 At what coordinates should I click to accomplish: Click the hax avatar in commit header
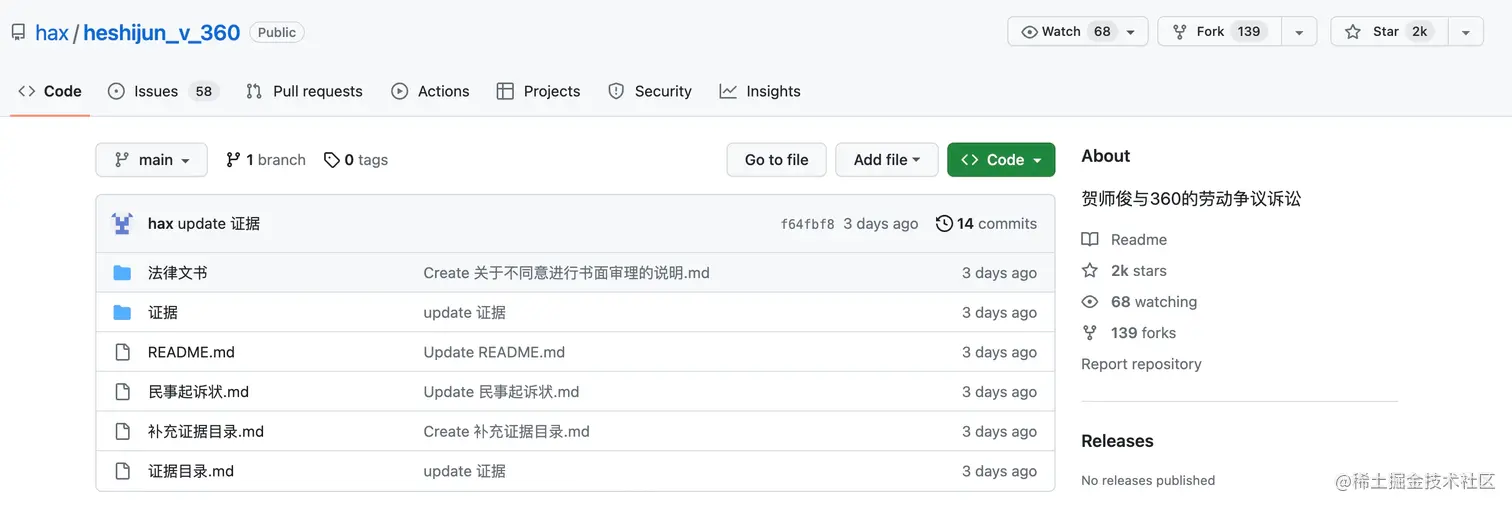[122, 224]
